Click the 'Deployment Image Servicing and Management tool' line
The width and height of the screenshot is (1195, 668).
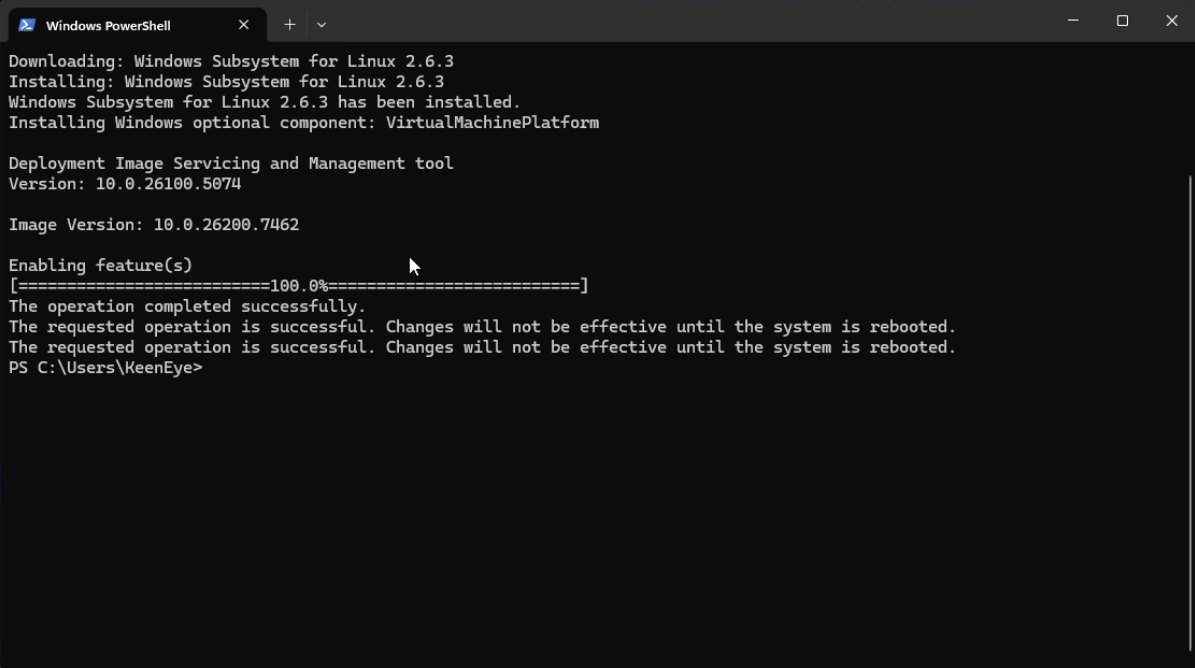click(x=230, y=164)
